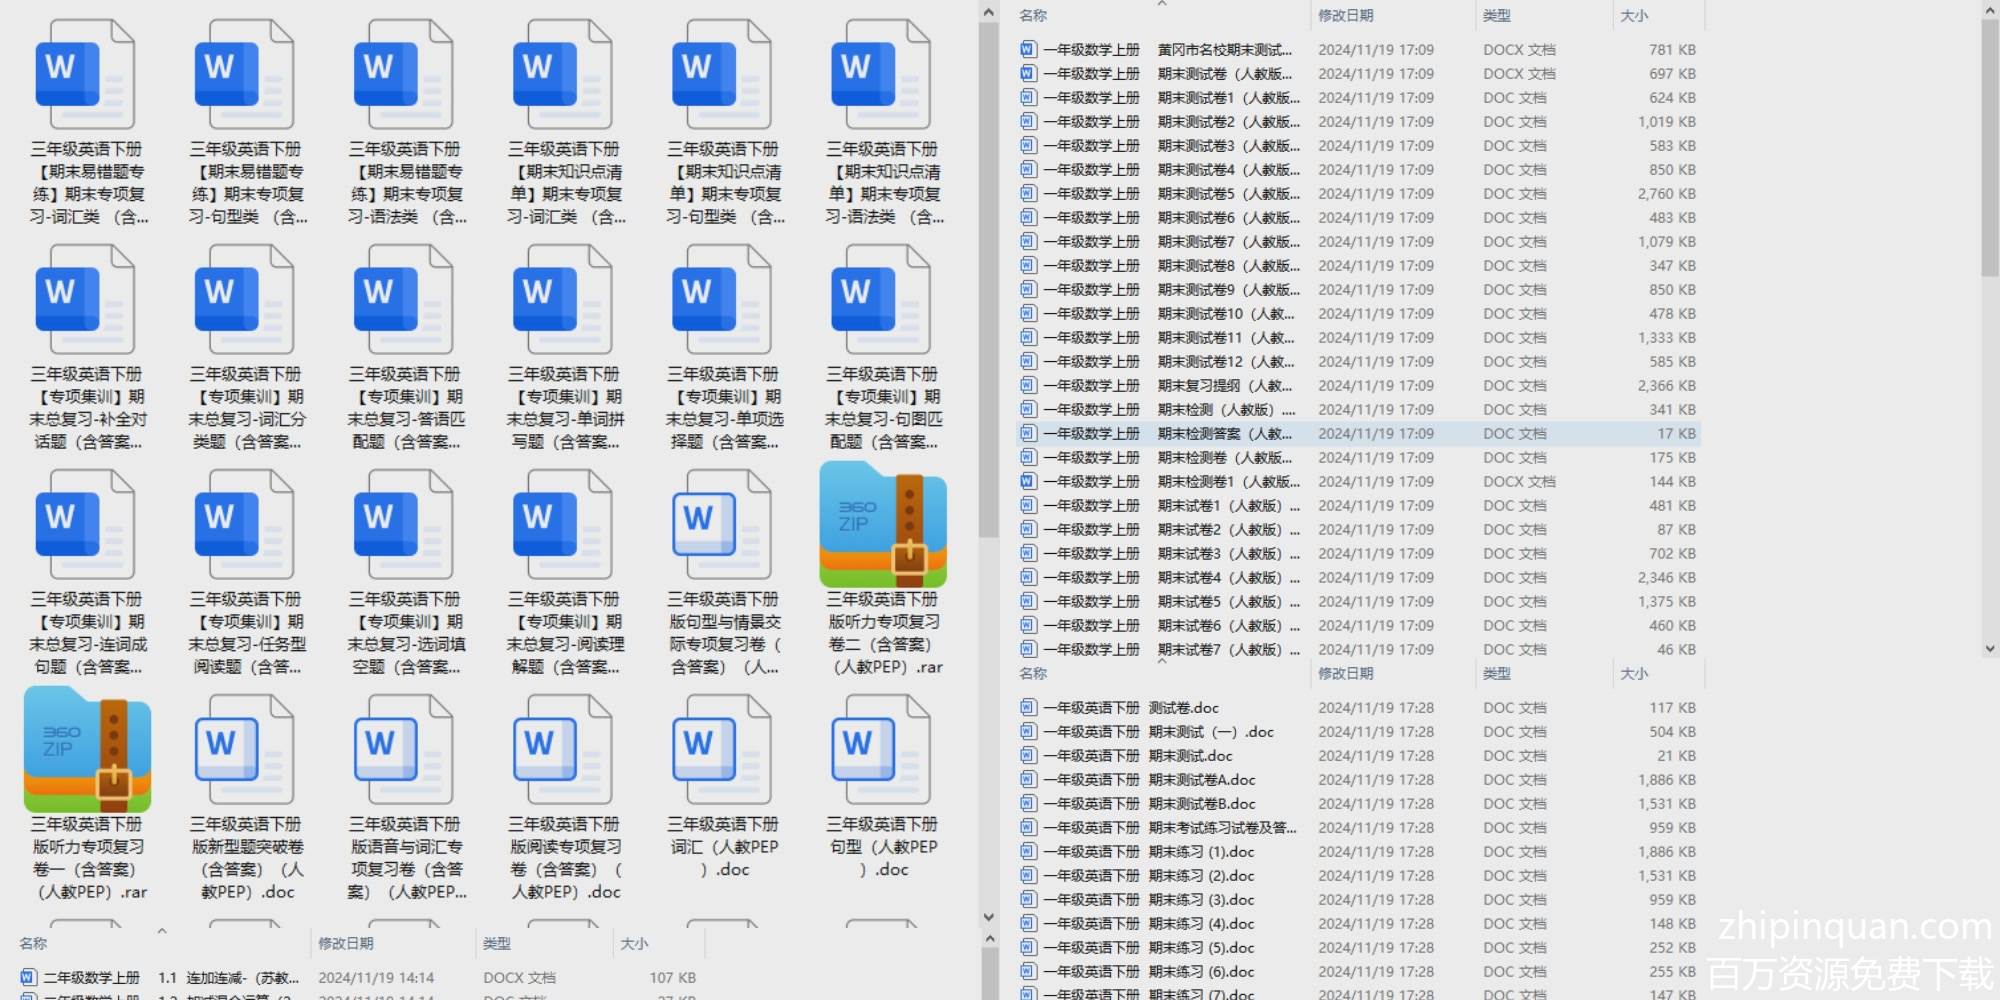The width and height of the screenshot is (2000, 1000).
Task: Sort top-right list by 修改日期 column header
Action: (x=1345, y=16)
